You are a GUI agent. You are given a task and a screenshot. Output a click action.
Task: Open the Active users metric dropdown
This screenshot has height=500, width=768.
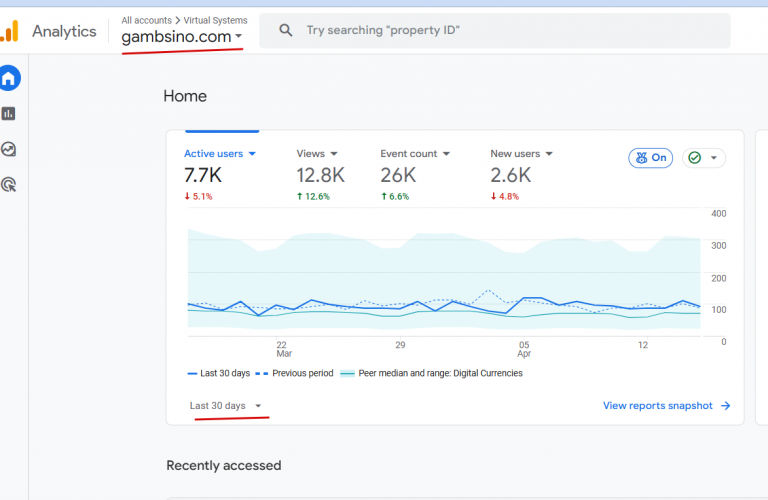pos(252,154)
